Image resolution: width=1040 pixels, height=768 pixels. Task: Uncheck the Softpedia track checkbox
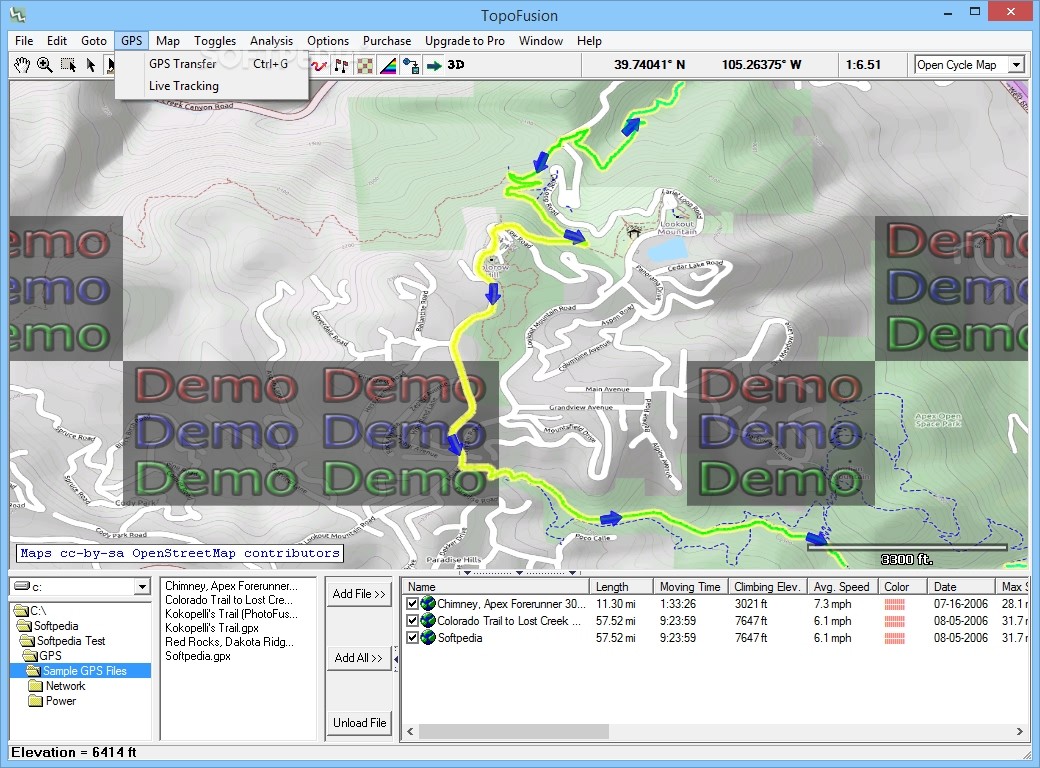click(x=413, y=638)
